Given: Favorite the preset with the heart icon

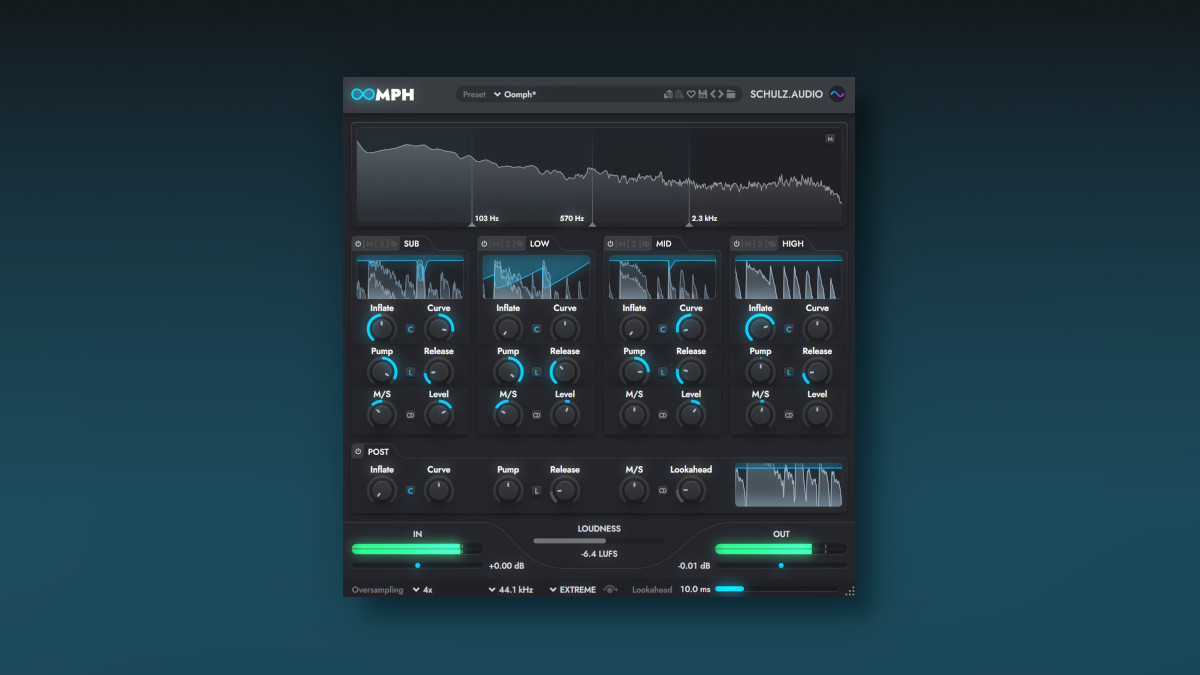Looking at the screenshot, I should point(690,95).
